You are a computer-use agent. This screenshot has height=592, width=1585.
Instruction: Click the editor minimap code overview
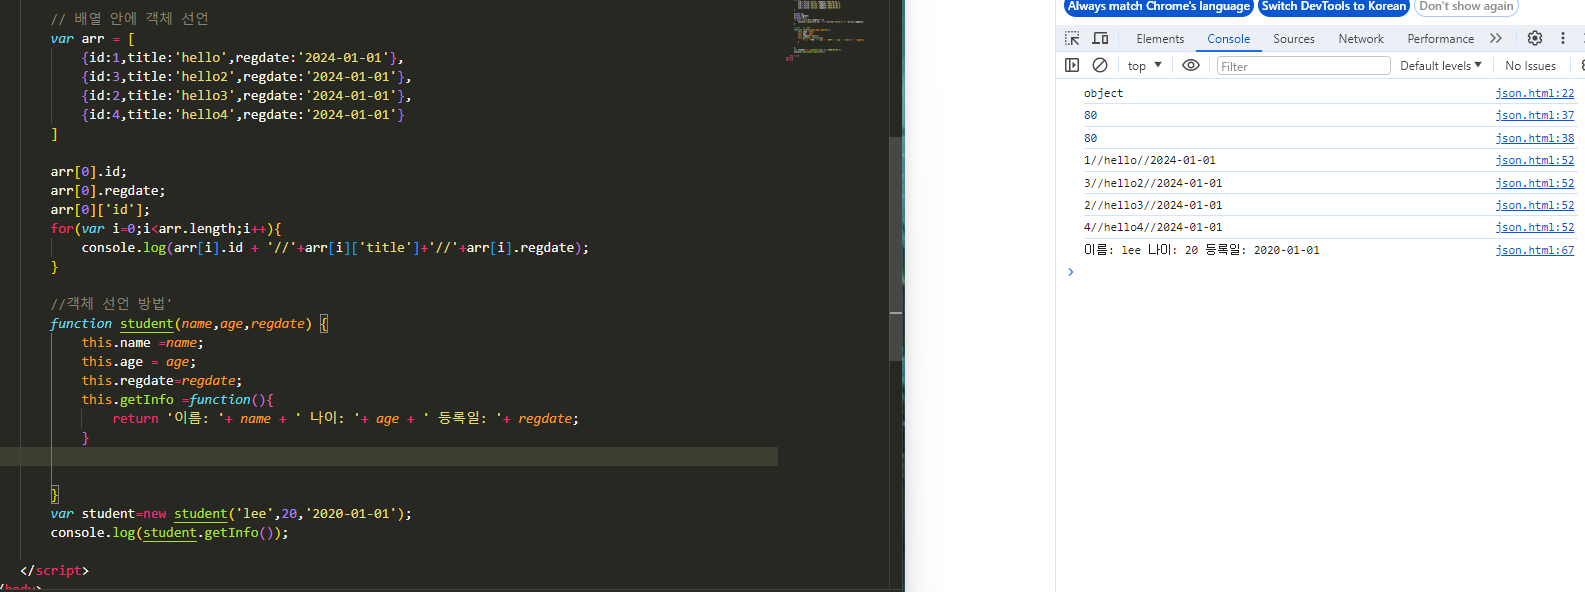(828, 30)
